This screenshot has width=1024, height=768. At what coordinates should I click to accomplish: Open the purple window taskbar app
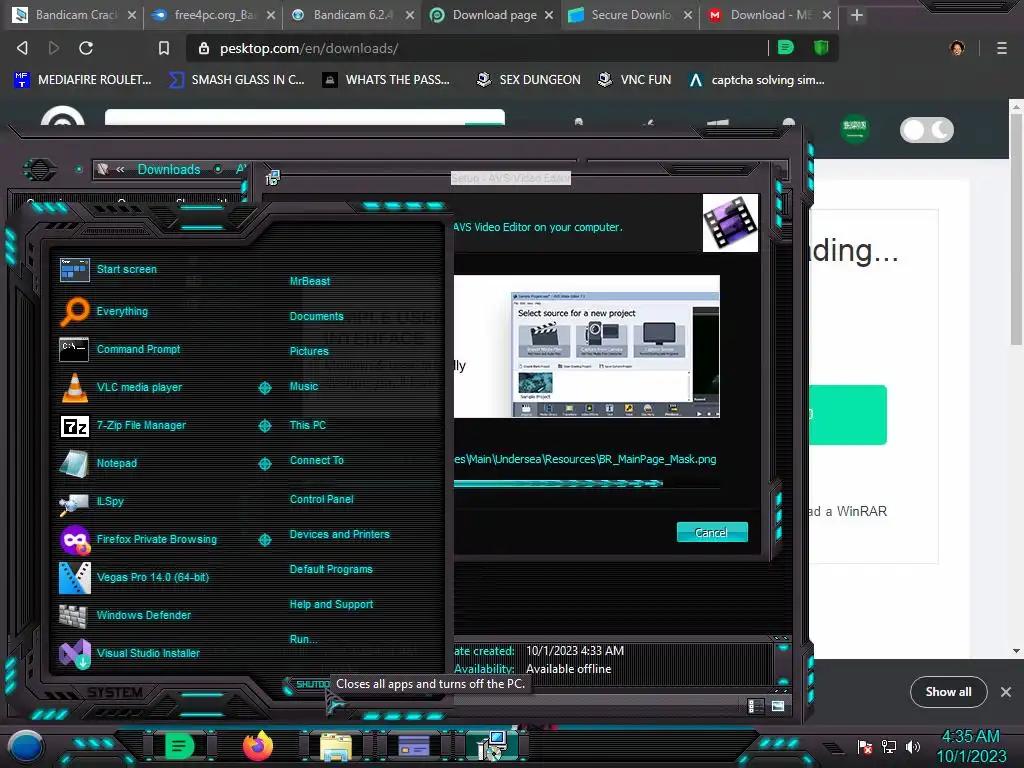point(414,746)
